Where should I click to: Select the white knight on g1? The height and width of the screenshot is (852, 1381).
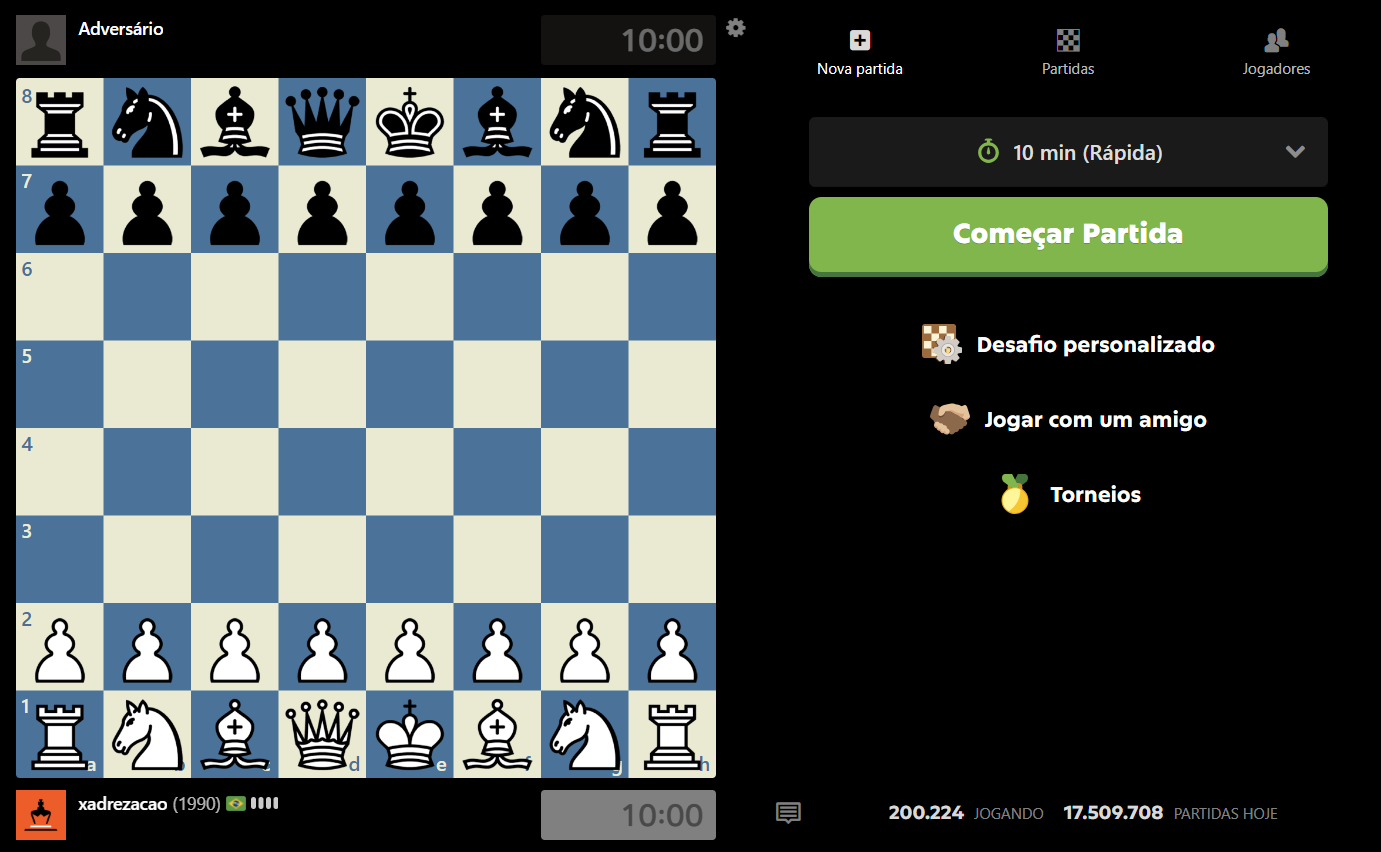[x=584, y=734]
